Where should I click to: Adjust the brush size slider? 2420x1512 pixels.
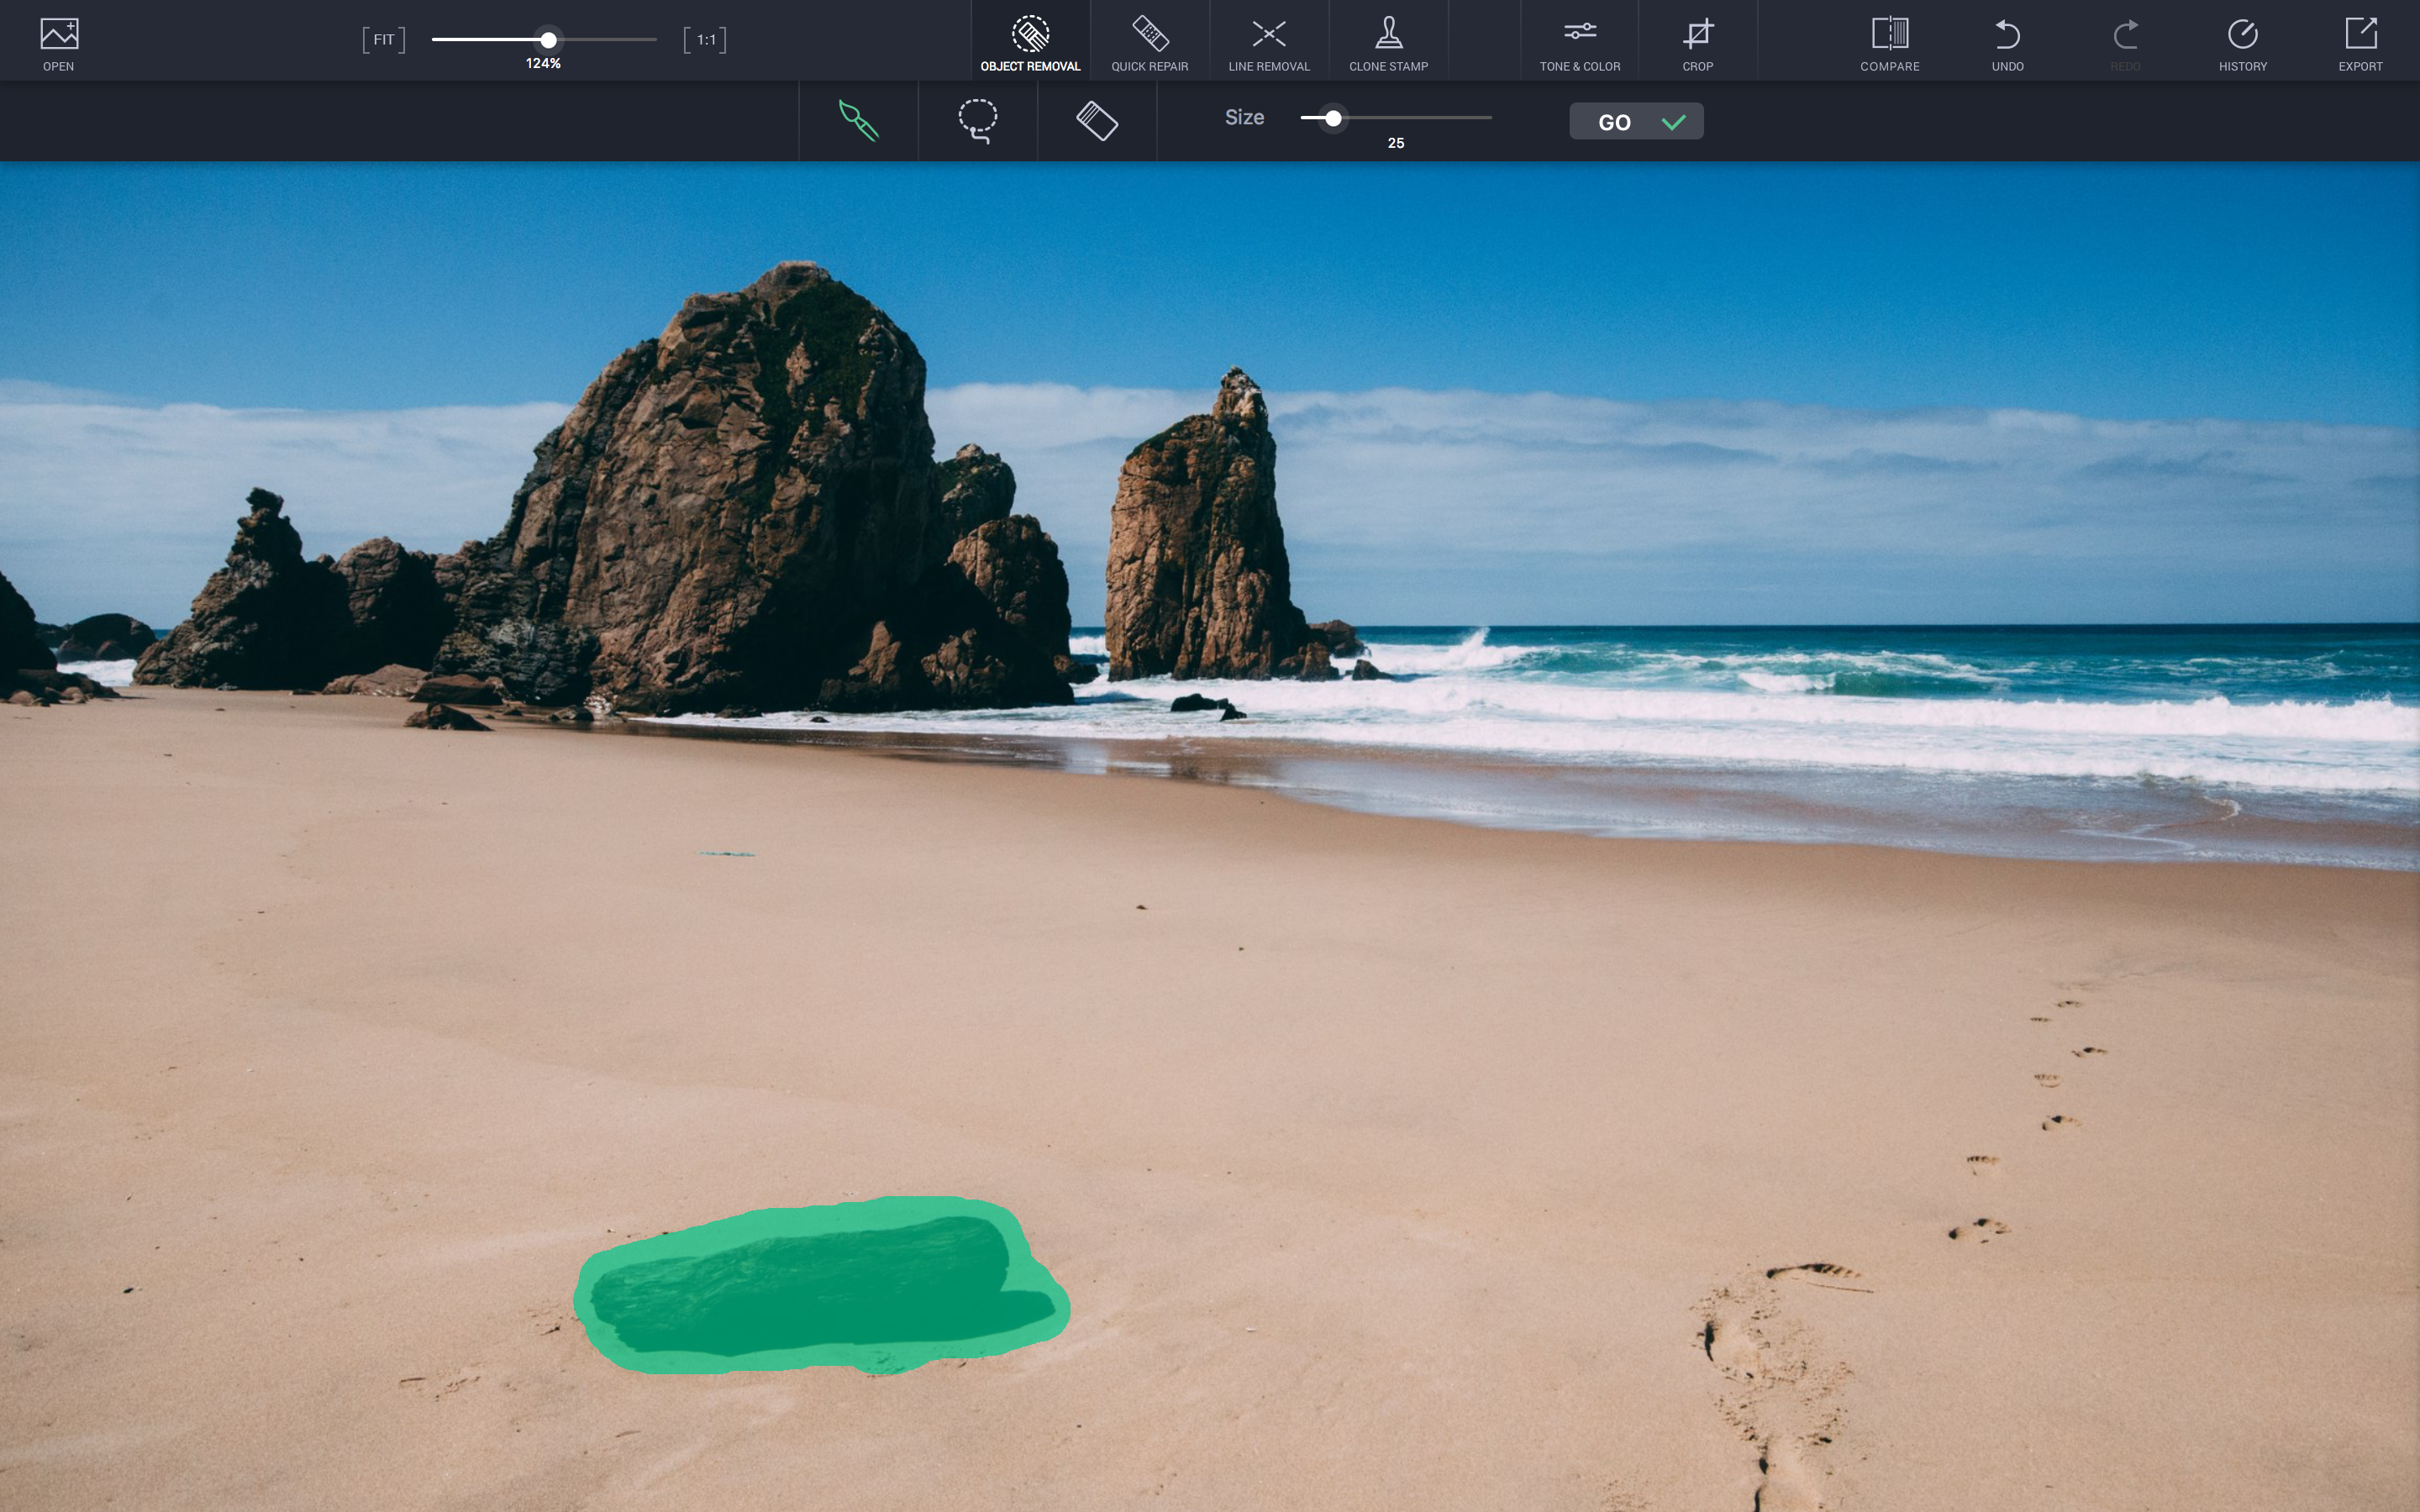pos(1329,115)
